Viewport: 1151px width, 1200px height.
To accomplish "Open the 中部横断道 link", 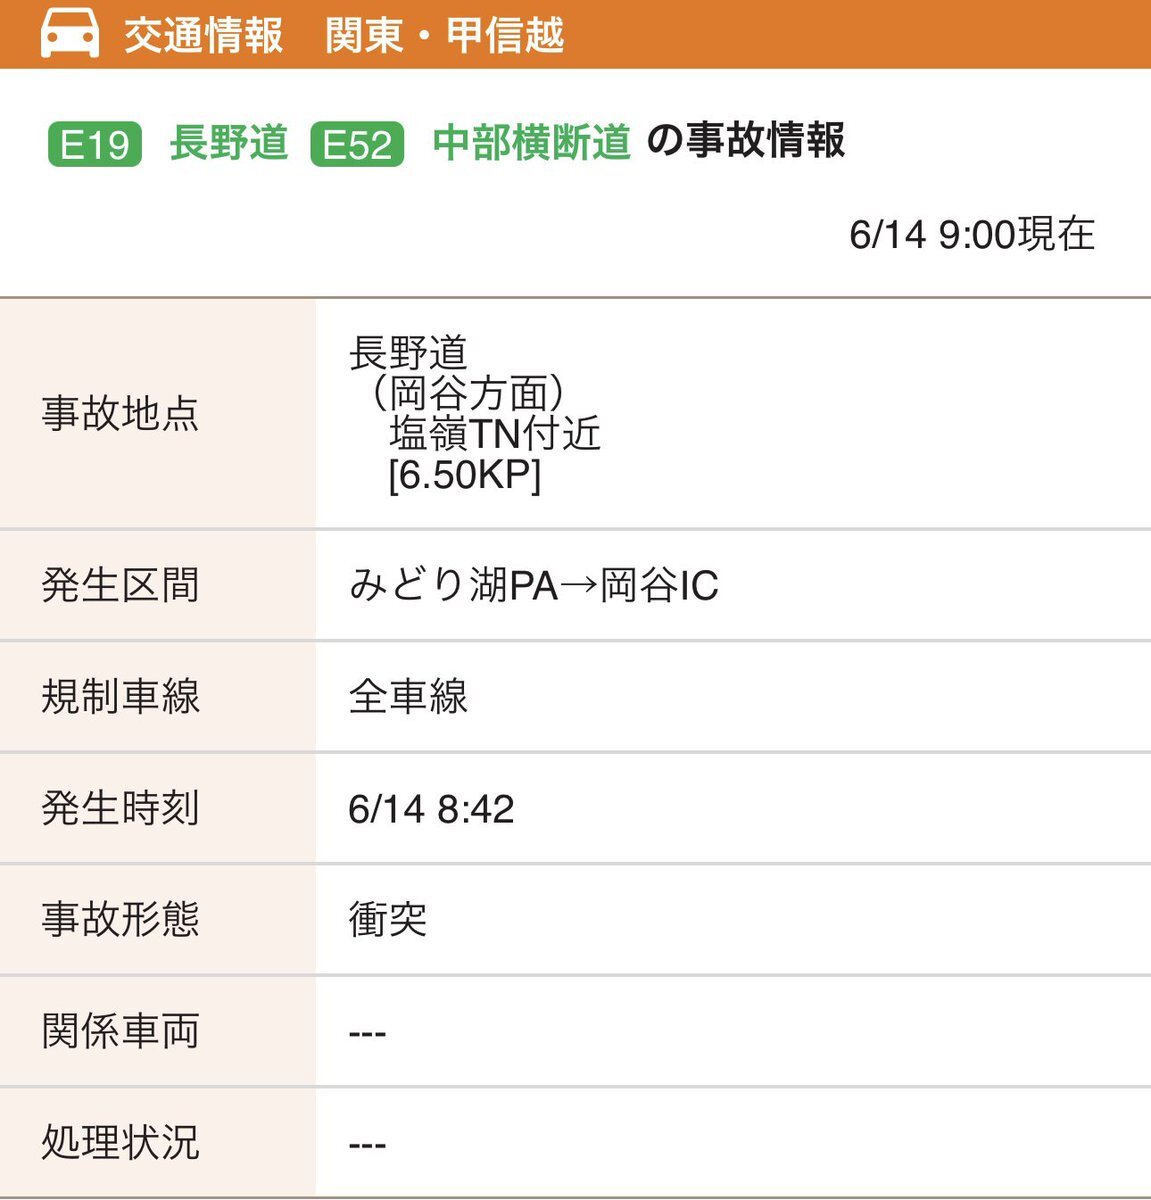I will [x=532, y=142].
